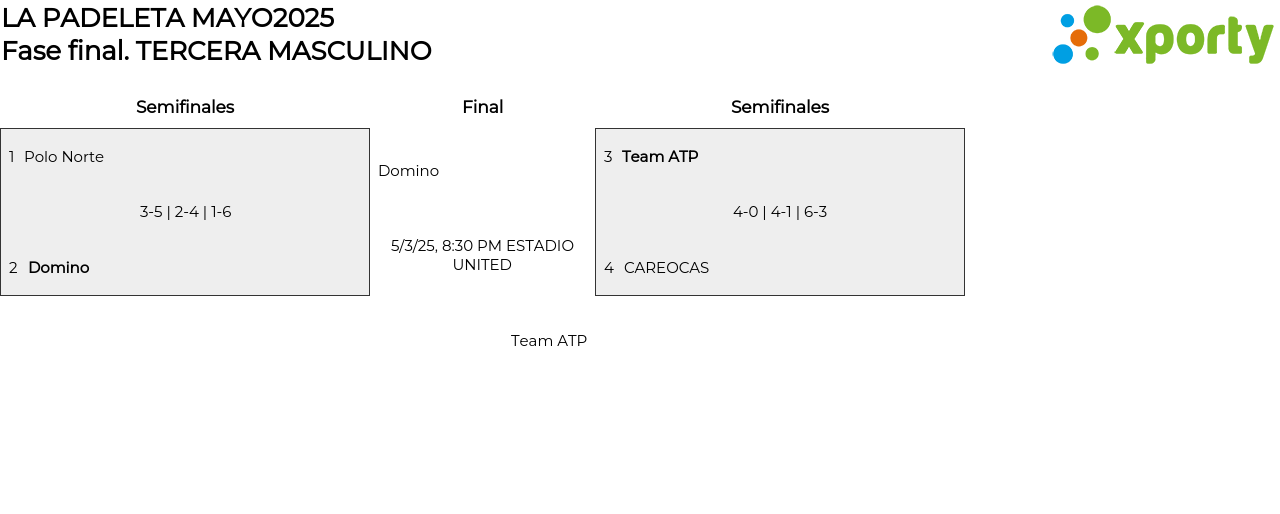This screenshot has width=1280, height=514.
Task: Click the Final column heading
Action: pos(482,107)
